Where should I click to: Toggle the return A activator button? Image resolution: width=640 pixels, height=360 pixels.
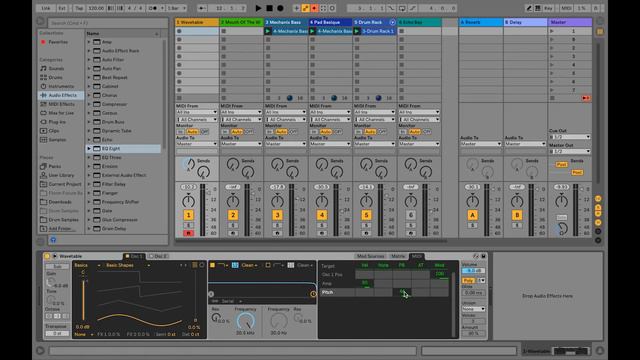click(x=472, y=215)
